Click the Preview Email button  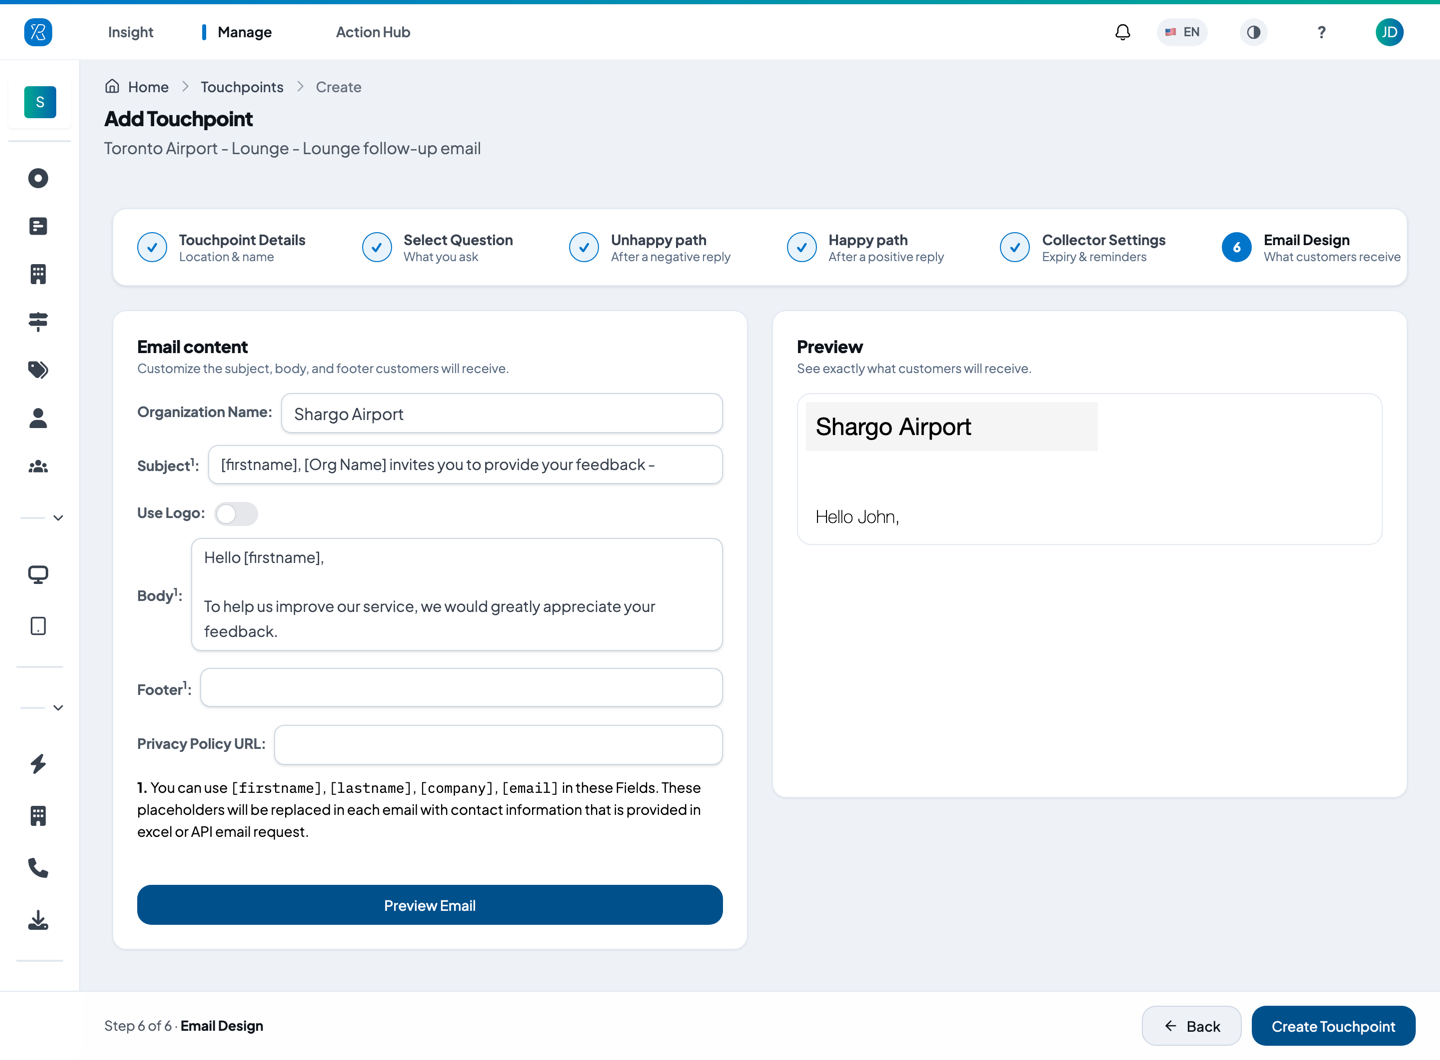pyautogui.click(x=430, y=905)
